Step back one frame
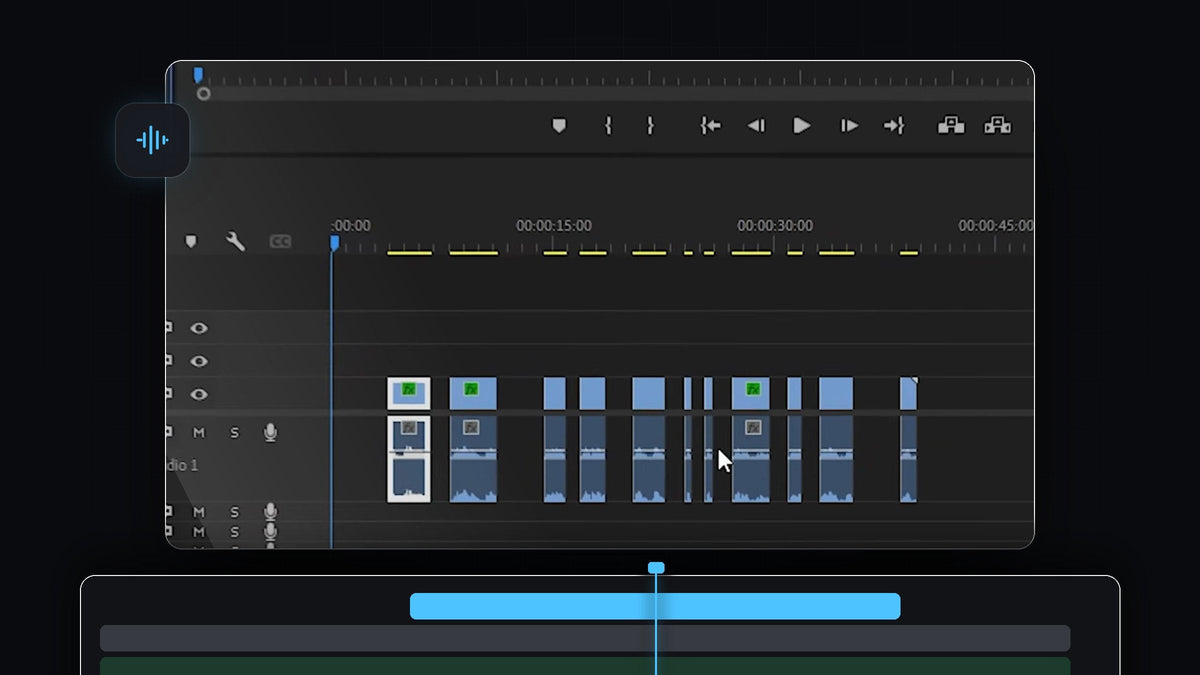 point(756,126)
